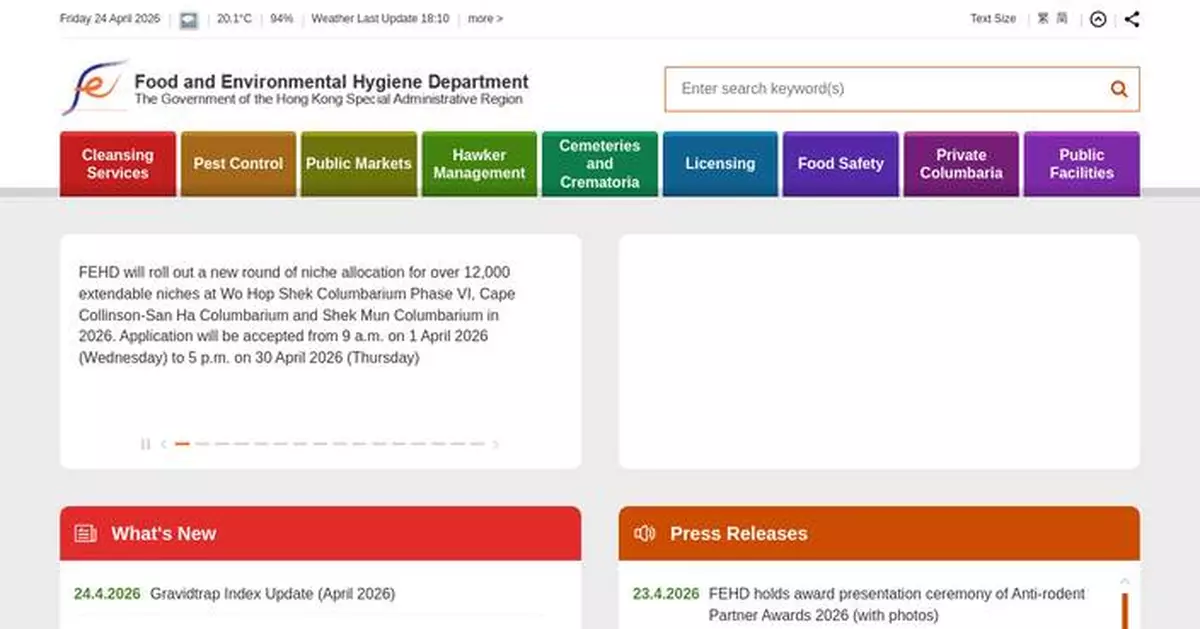Switch site language to Traditional Chinese
The image size is (1200, 629).
coord(1044,18)
